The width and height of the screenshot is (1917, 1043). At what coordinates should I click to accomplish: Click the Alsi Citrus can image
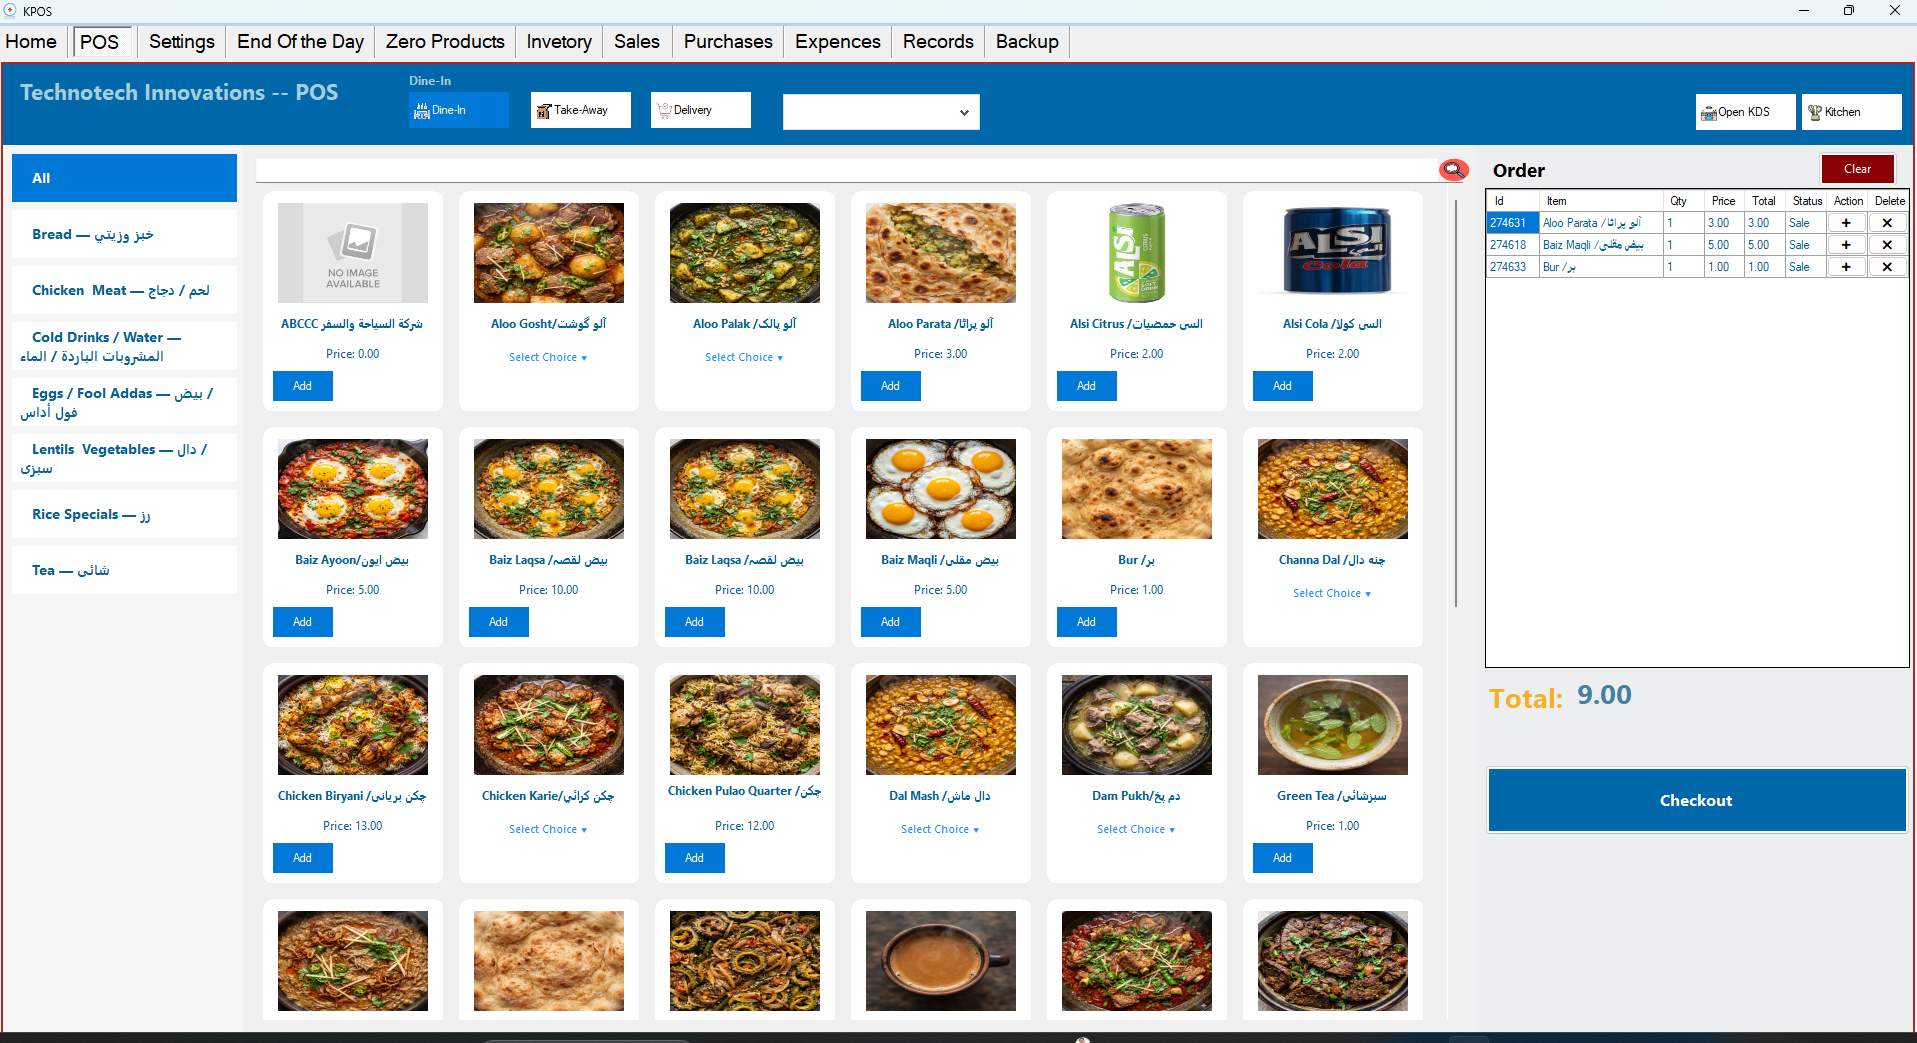pos(1137,253)
